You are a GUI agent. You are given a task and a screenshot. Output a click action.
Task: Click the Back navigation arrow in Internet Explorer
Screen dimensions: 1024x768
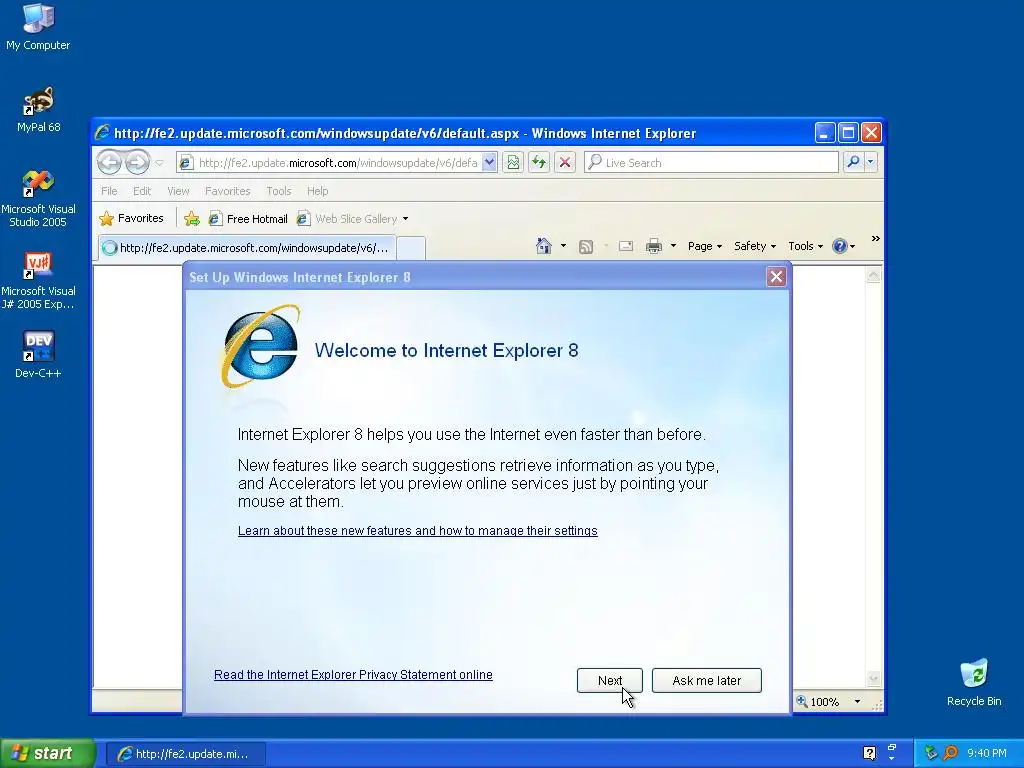coord(110,162)
